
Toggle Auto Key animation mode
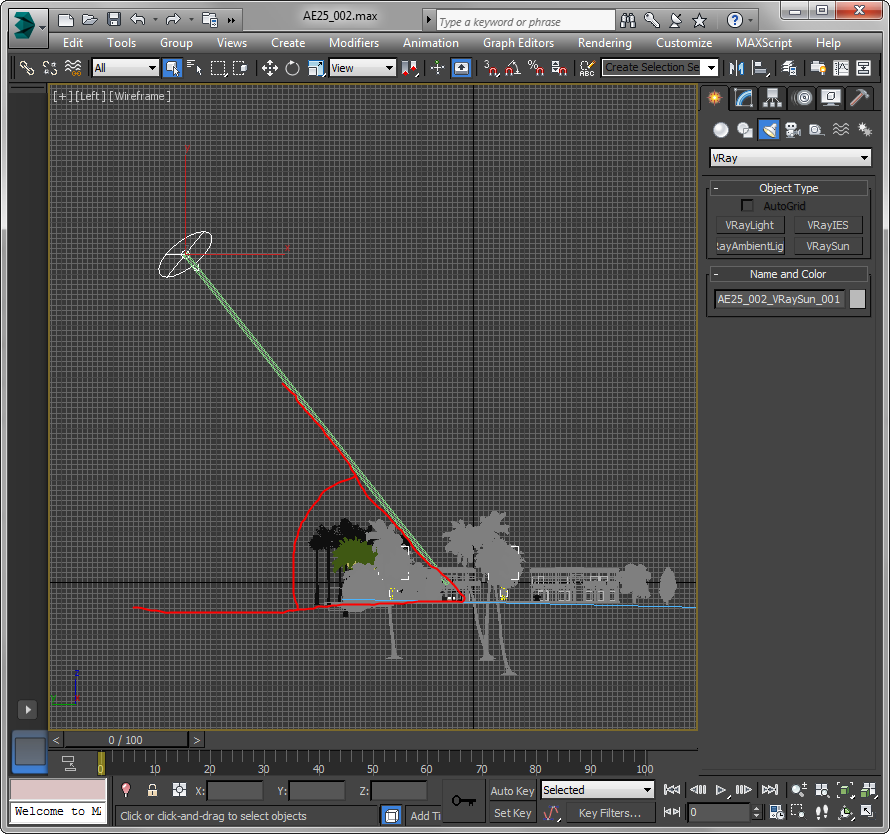point(512,791)
